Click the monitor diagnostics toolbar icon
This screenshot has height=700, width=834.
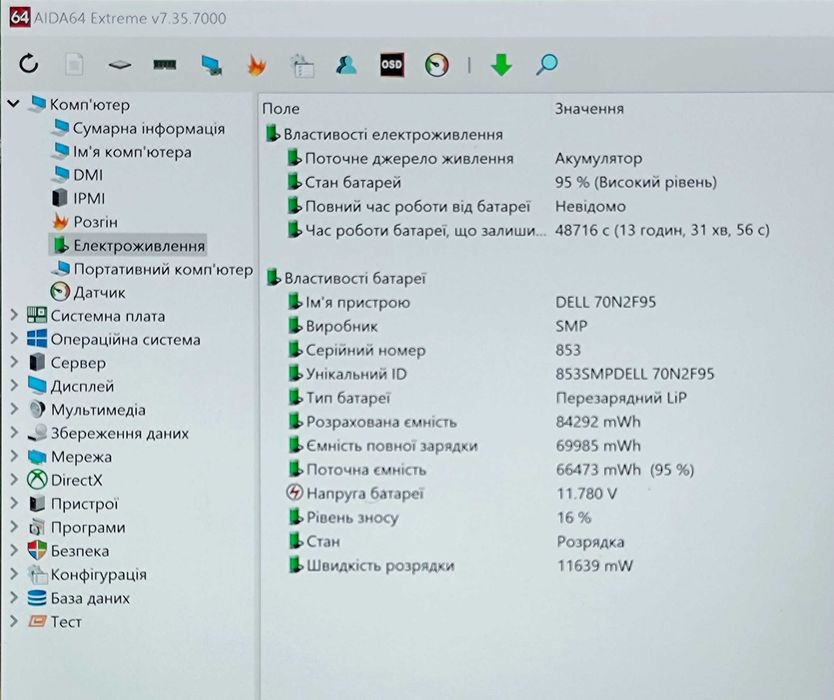(212, 65)
